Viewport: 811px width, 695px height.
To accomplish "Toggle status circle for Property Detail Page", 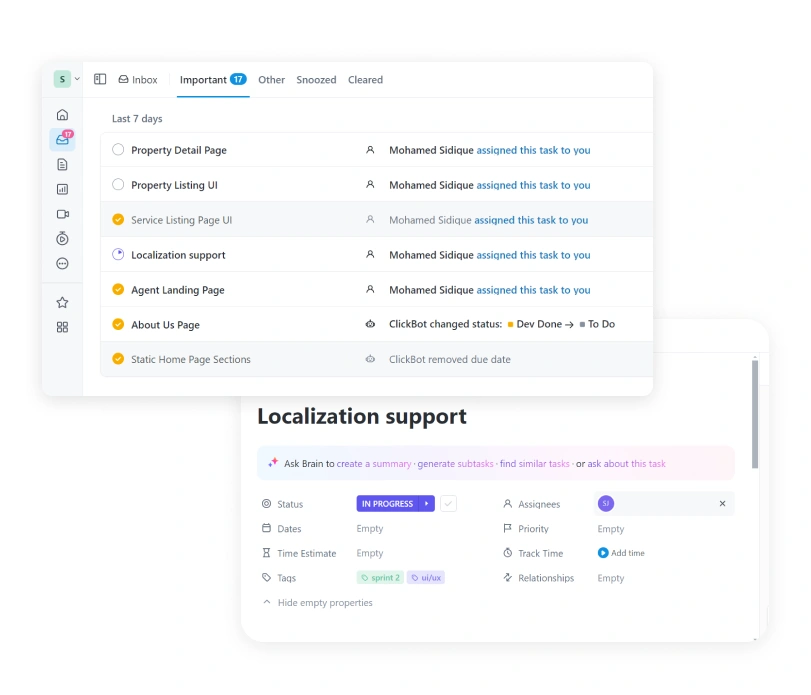I will coord(118,149).
